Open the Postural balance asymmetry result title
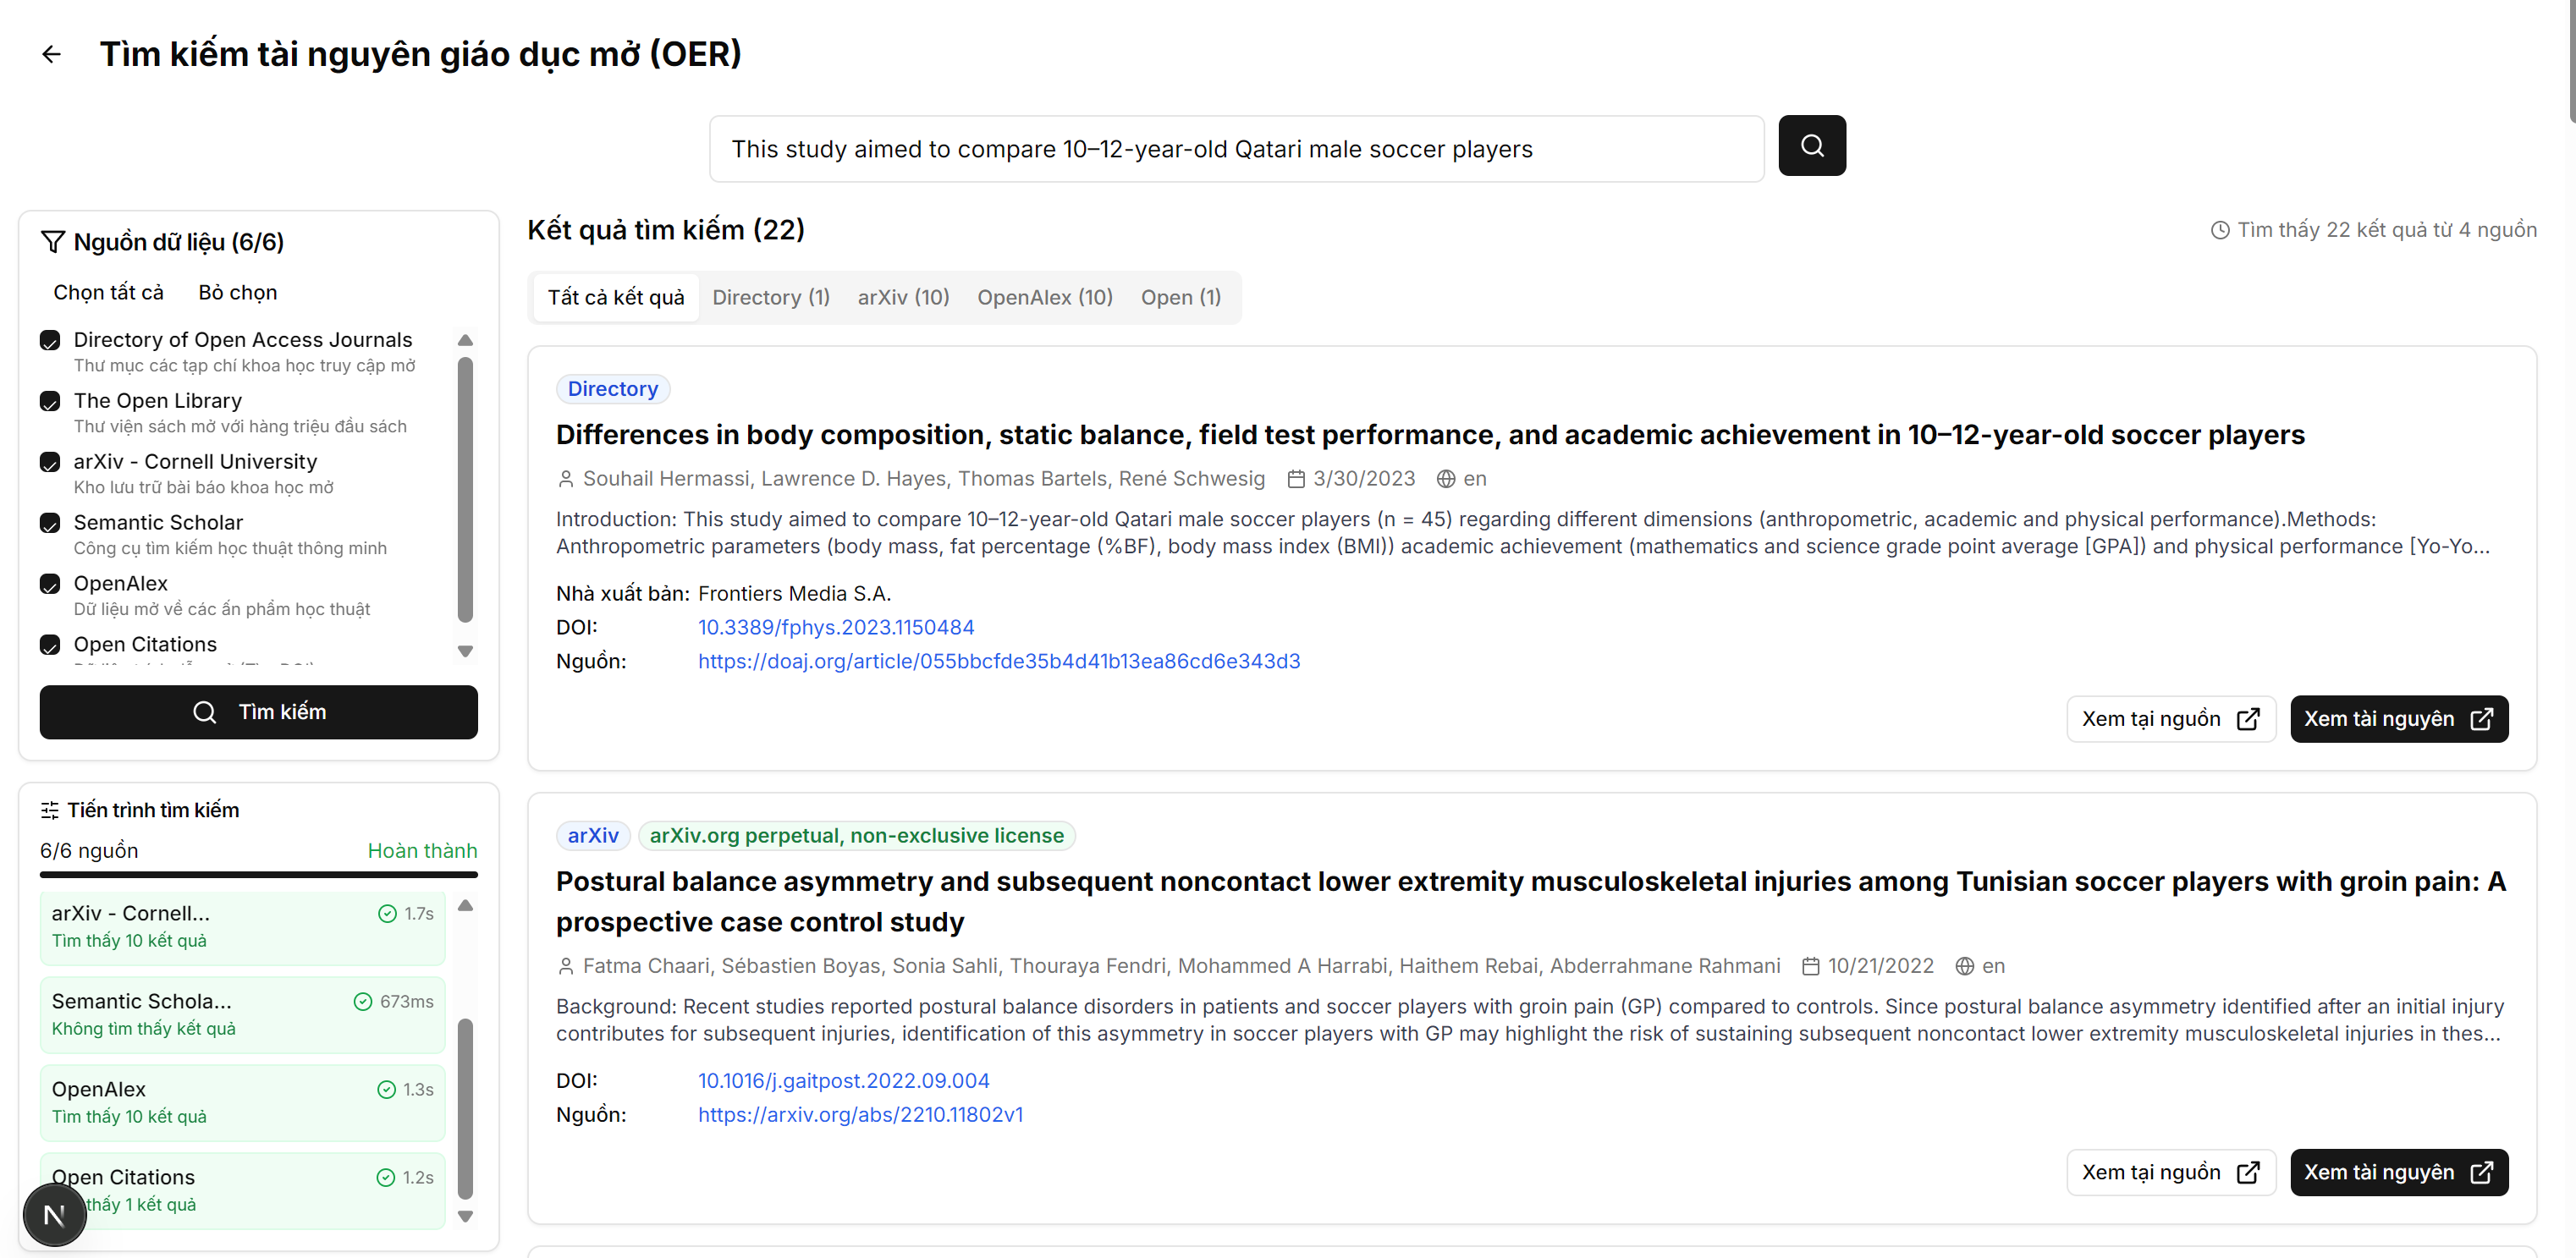Image resolution: width=2576 pixels, height=1258 pixels. point(1532,902)
